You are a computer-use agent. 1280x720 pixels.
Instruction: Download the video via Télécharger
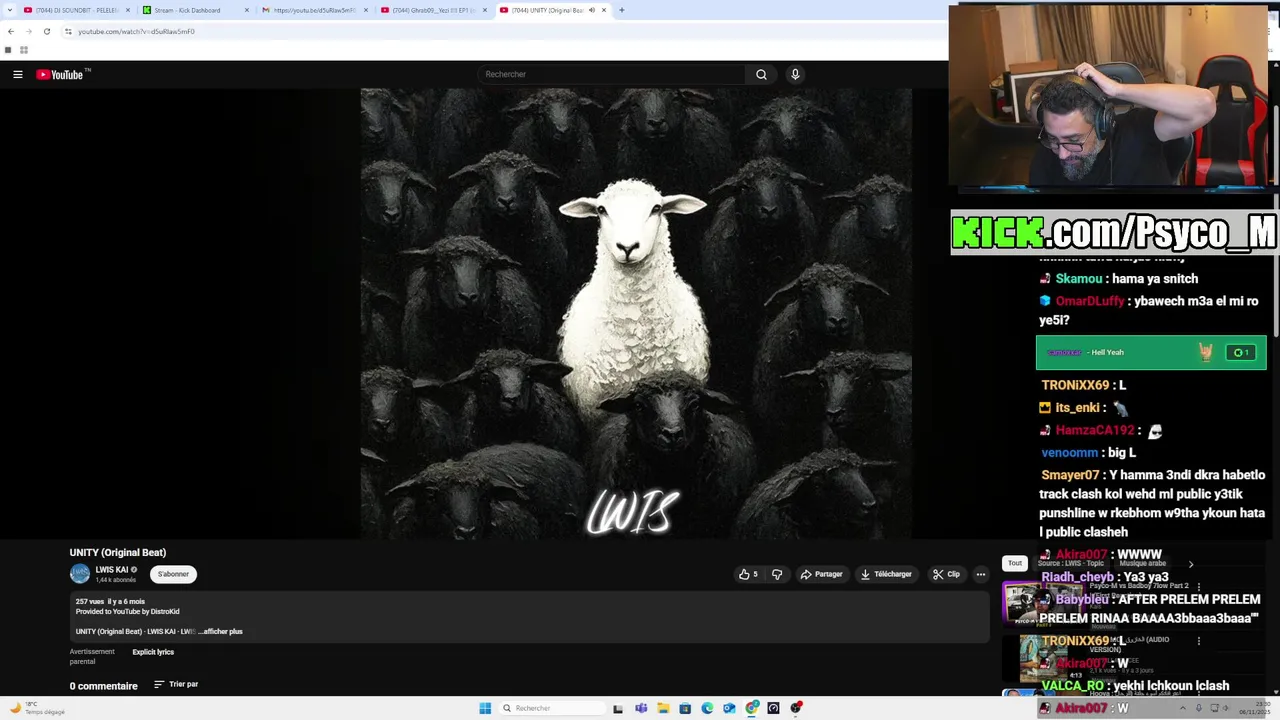886,574
